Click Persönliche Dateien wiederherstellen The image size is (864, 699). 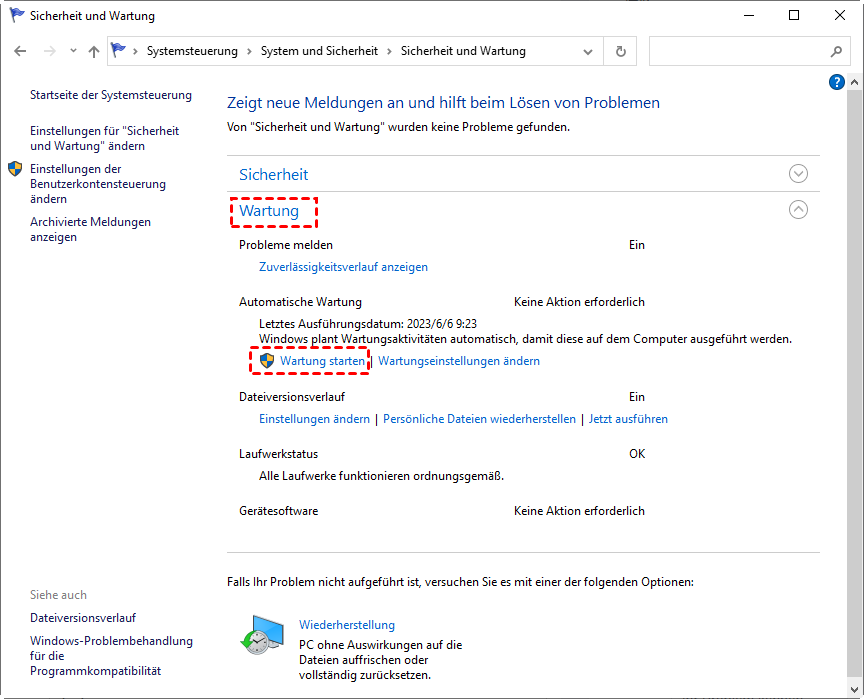pos(479,419)
